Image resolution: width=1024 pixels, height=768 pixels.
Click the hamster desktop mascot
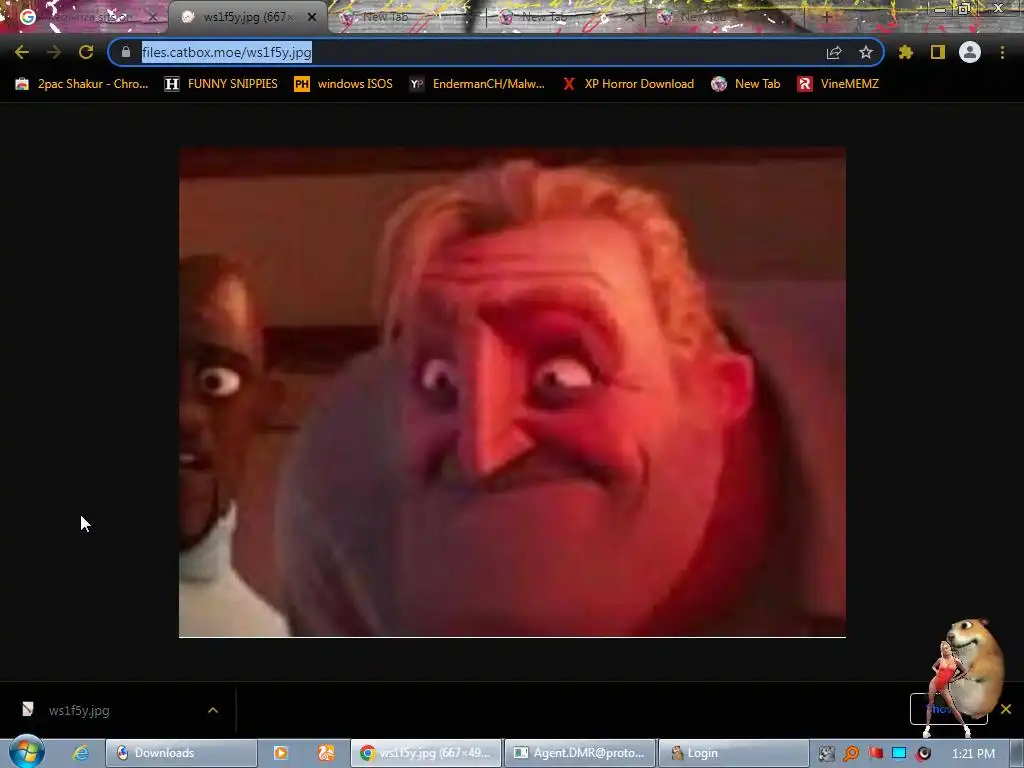point(976,666)
